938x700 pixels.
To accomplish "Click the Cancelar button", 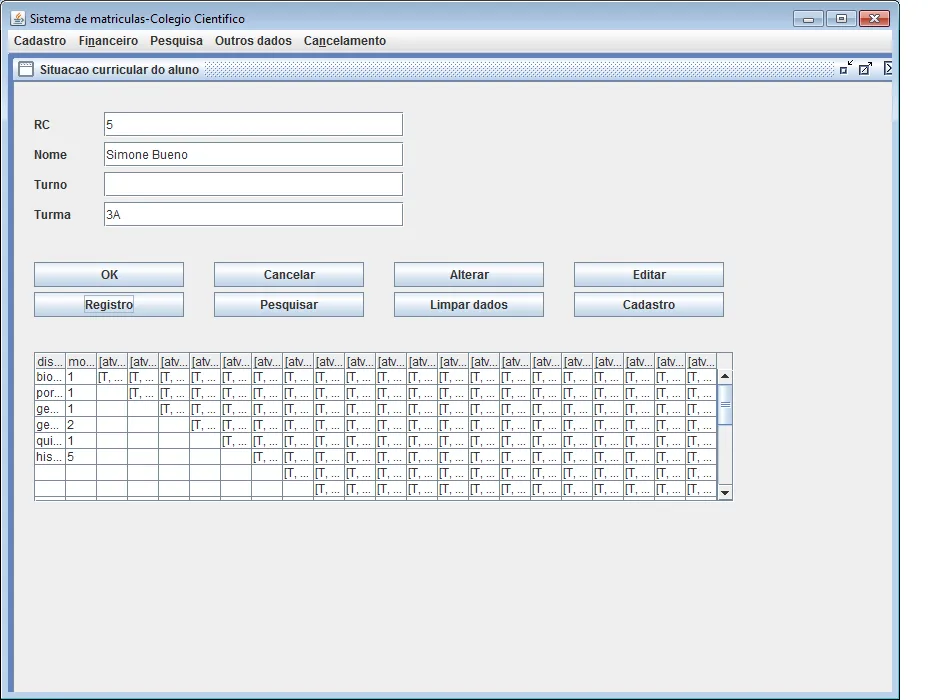I will point(289,275).
